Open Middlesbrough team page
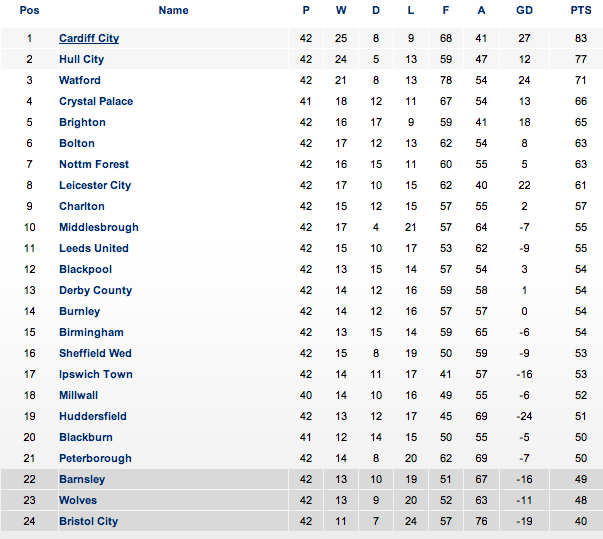The width and height of the screenshot is (603, 539). click(x=99, y=227)
